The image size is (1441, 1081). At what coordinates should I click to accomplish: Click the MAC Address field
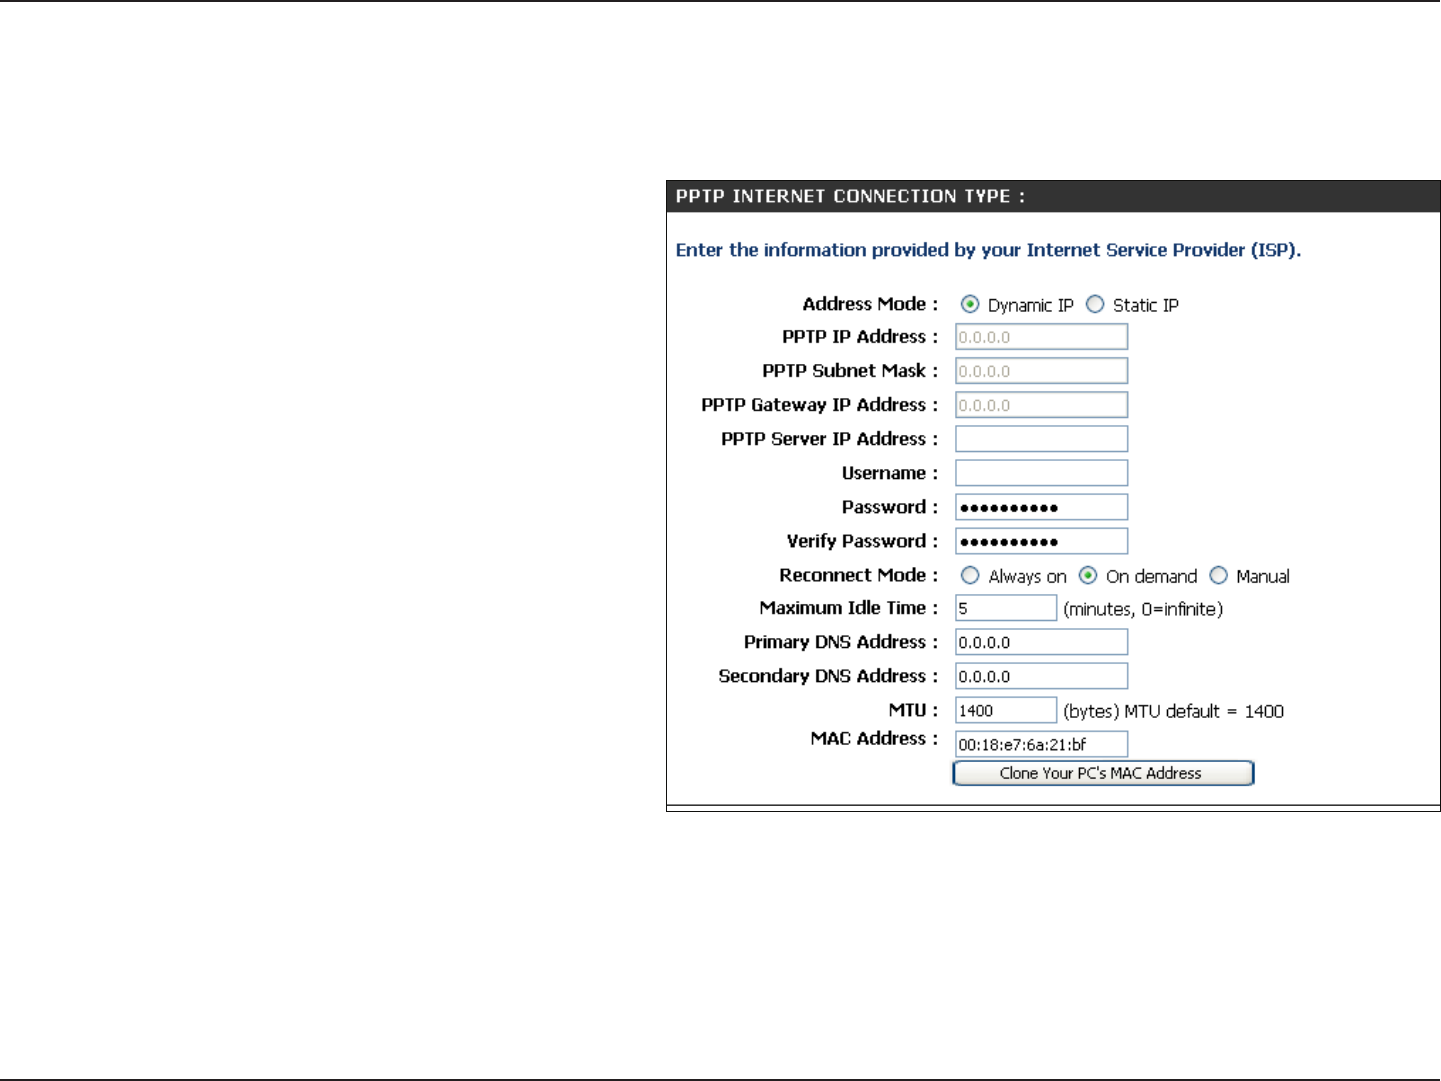(x=1041, y=744)
